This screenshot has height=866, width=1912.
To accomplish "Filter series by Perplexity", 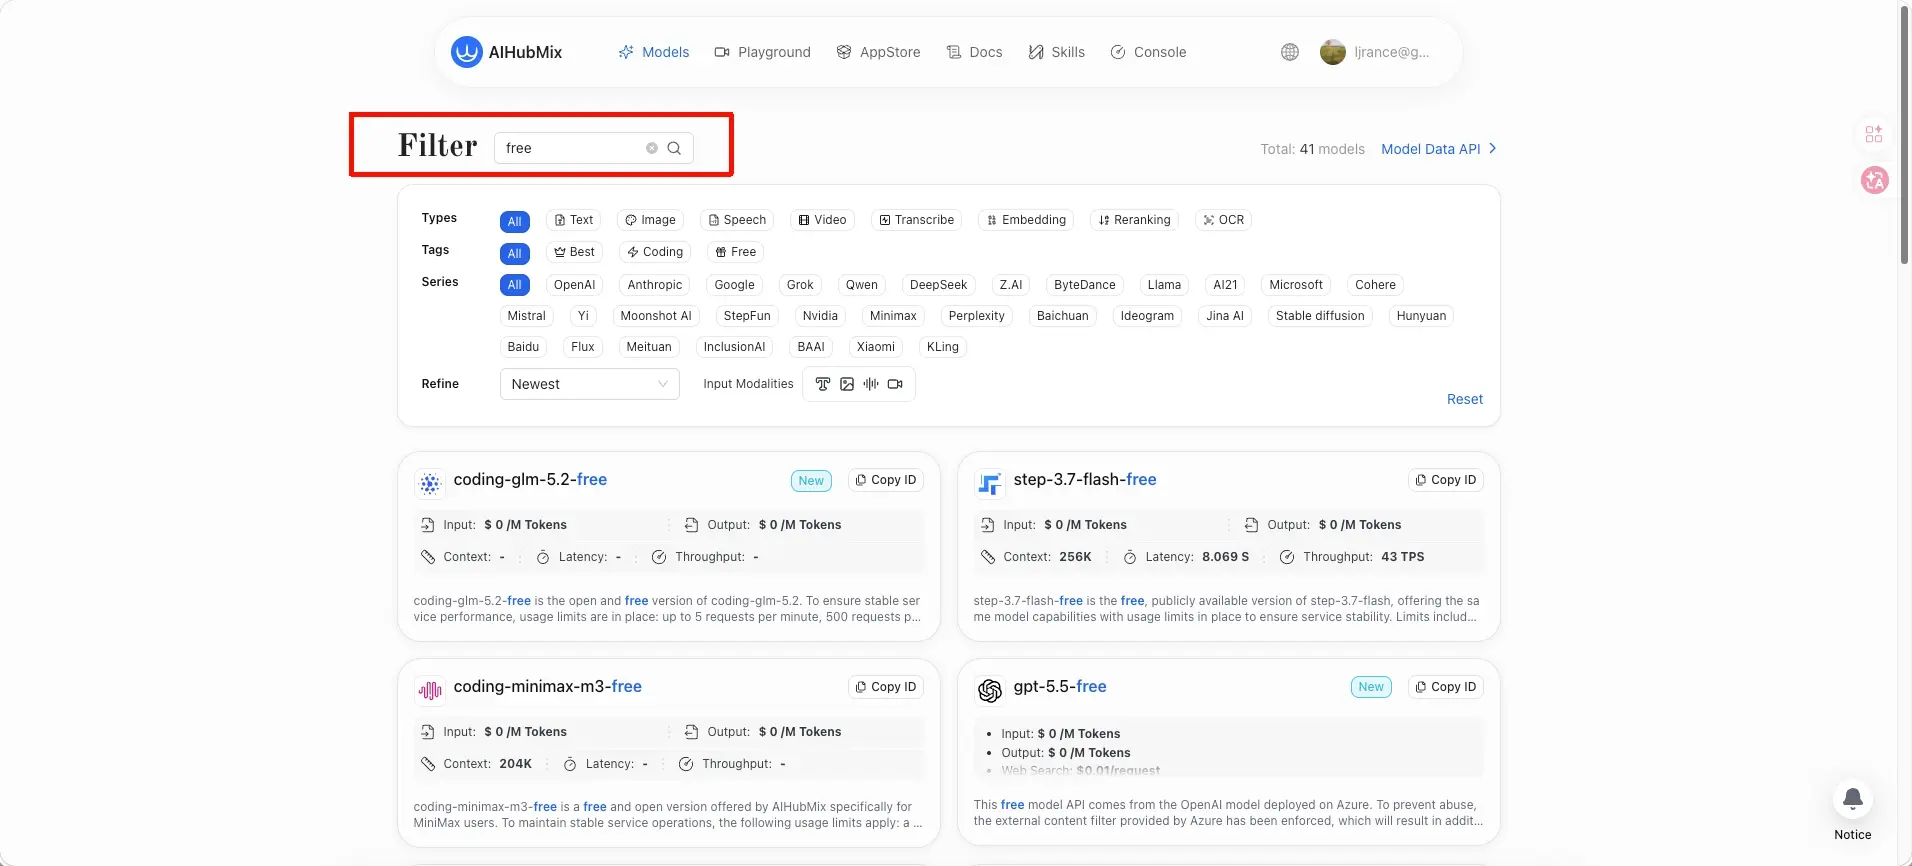I will [976, 316].
